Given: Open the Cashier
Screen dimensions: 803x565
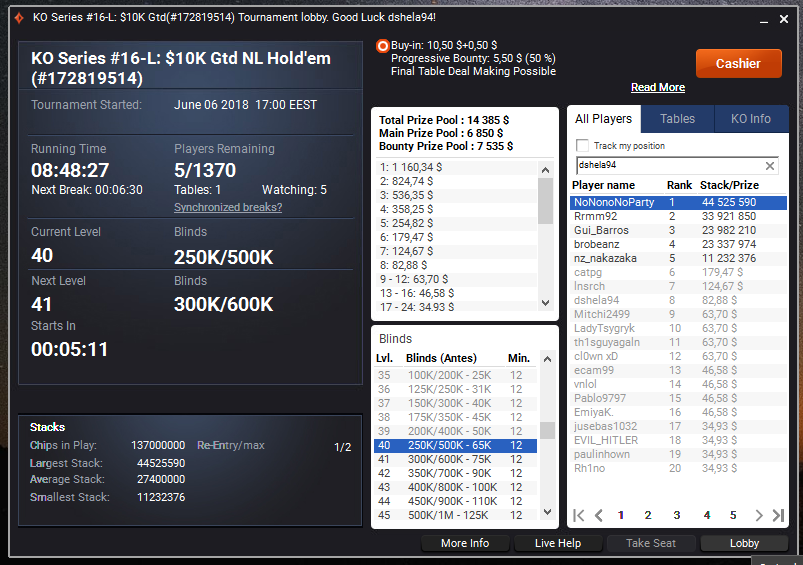Looking at the screenshot, I should click(x=738, y=64).
